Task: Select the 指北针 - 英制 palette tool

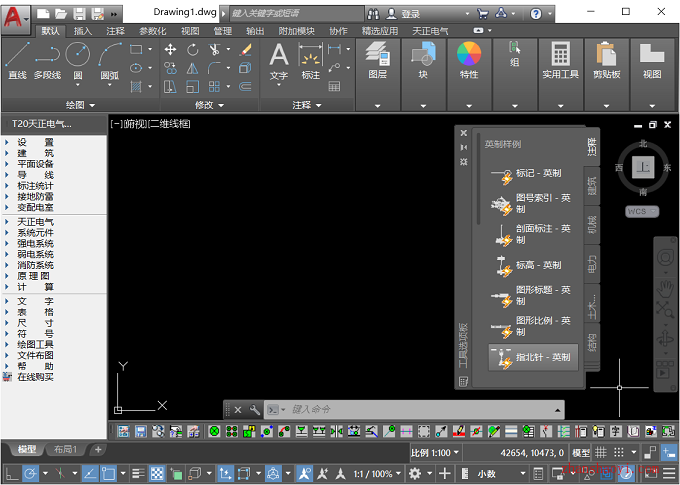Action: 534,357
